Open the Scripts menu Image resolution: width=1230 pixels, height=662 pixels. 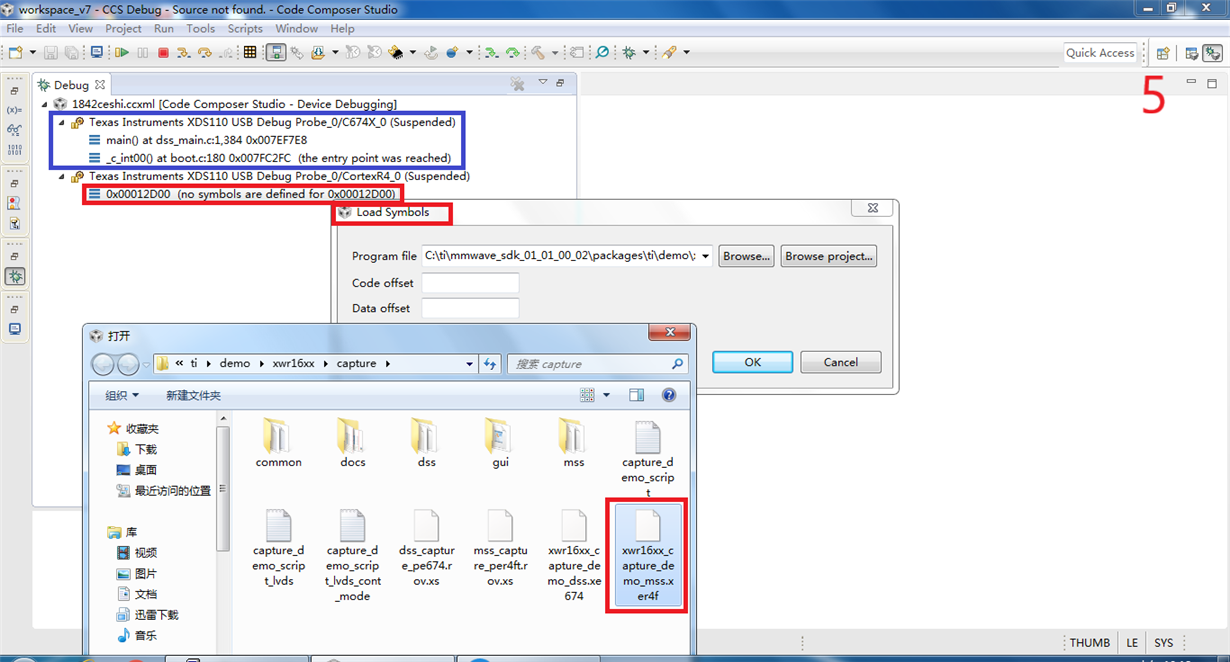pyautogui.click(x=245, y=29)
